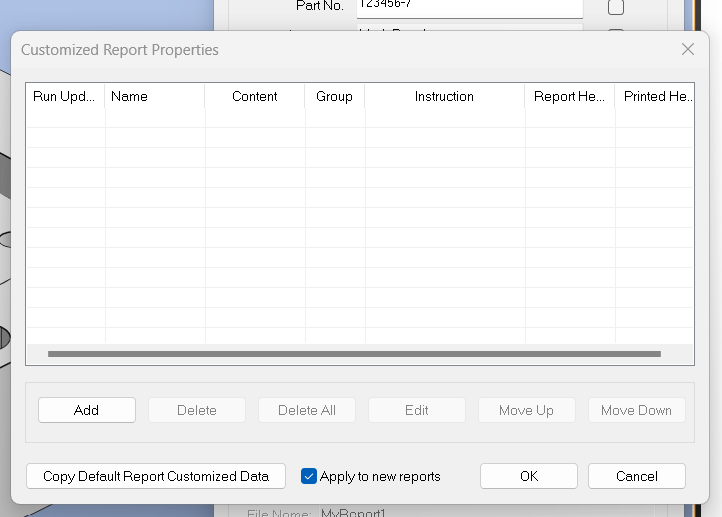Click the Move Up button
The height and width of the screenshot is (517, 722).
pyautogui.click(x=527, y=410)
